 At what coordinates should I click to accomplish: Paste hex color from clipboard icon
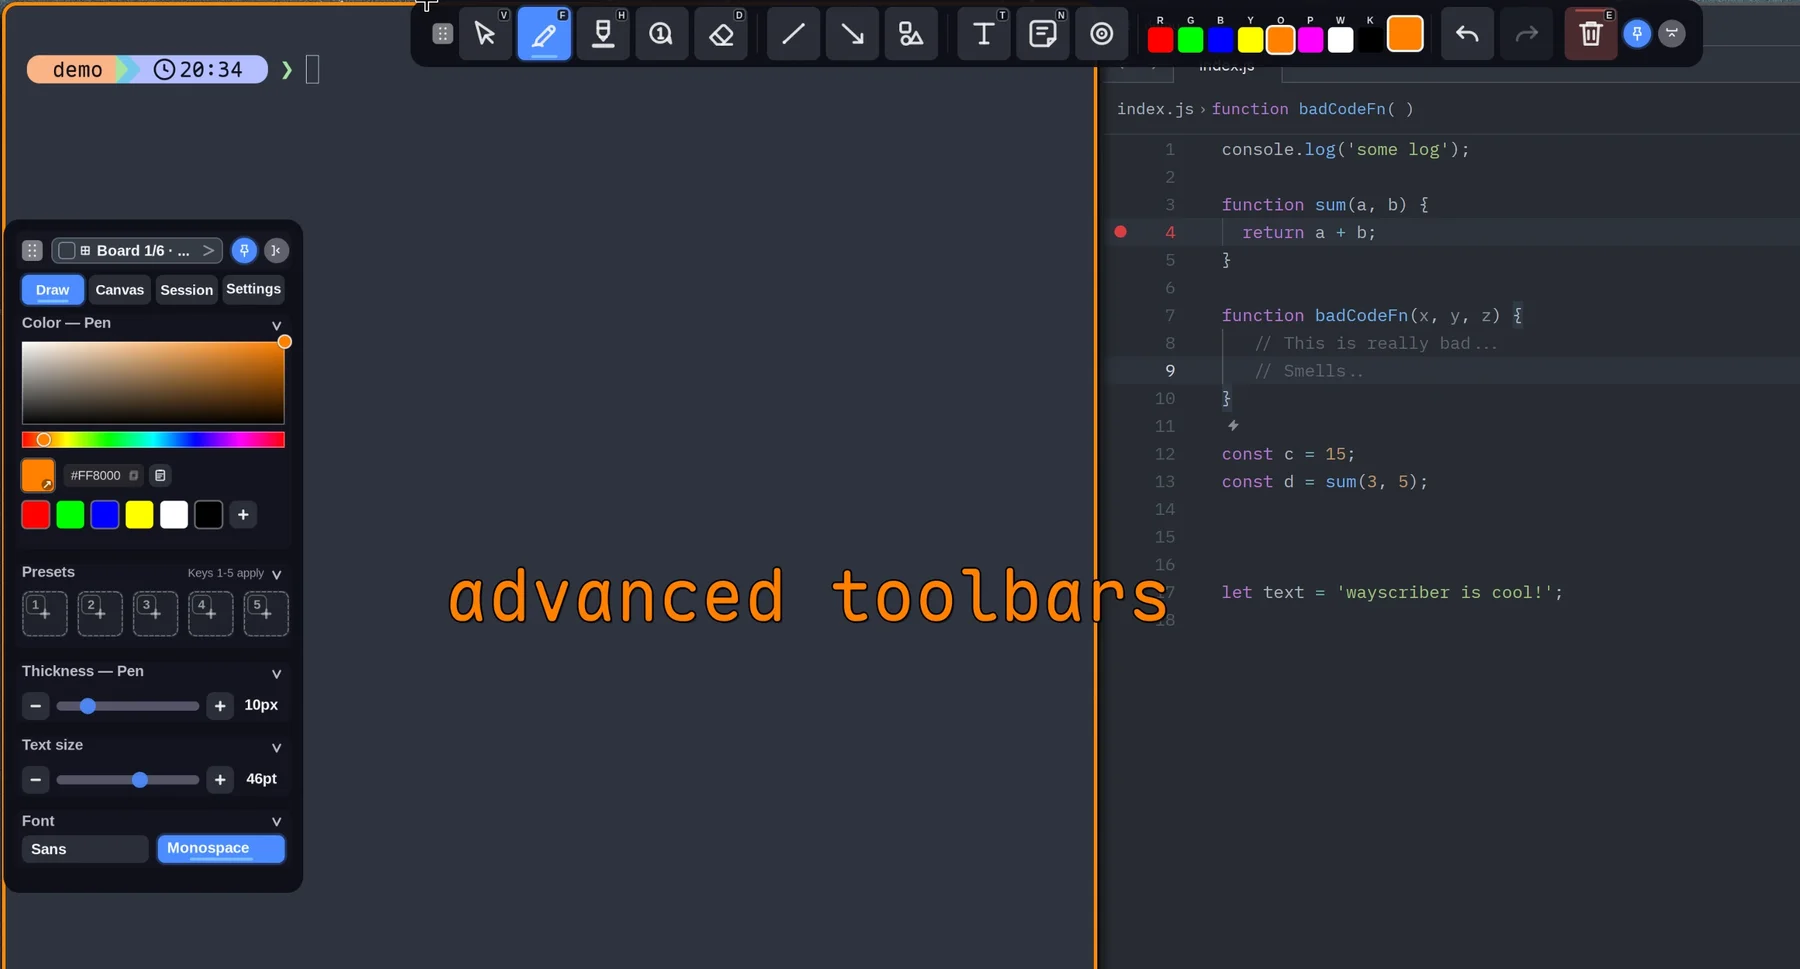(160, 475)
